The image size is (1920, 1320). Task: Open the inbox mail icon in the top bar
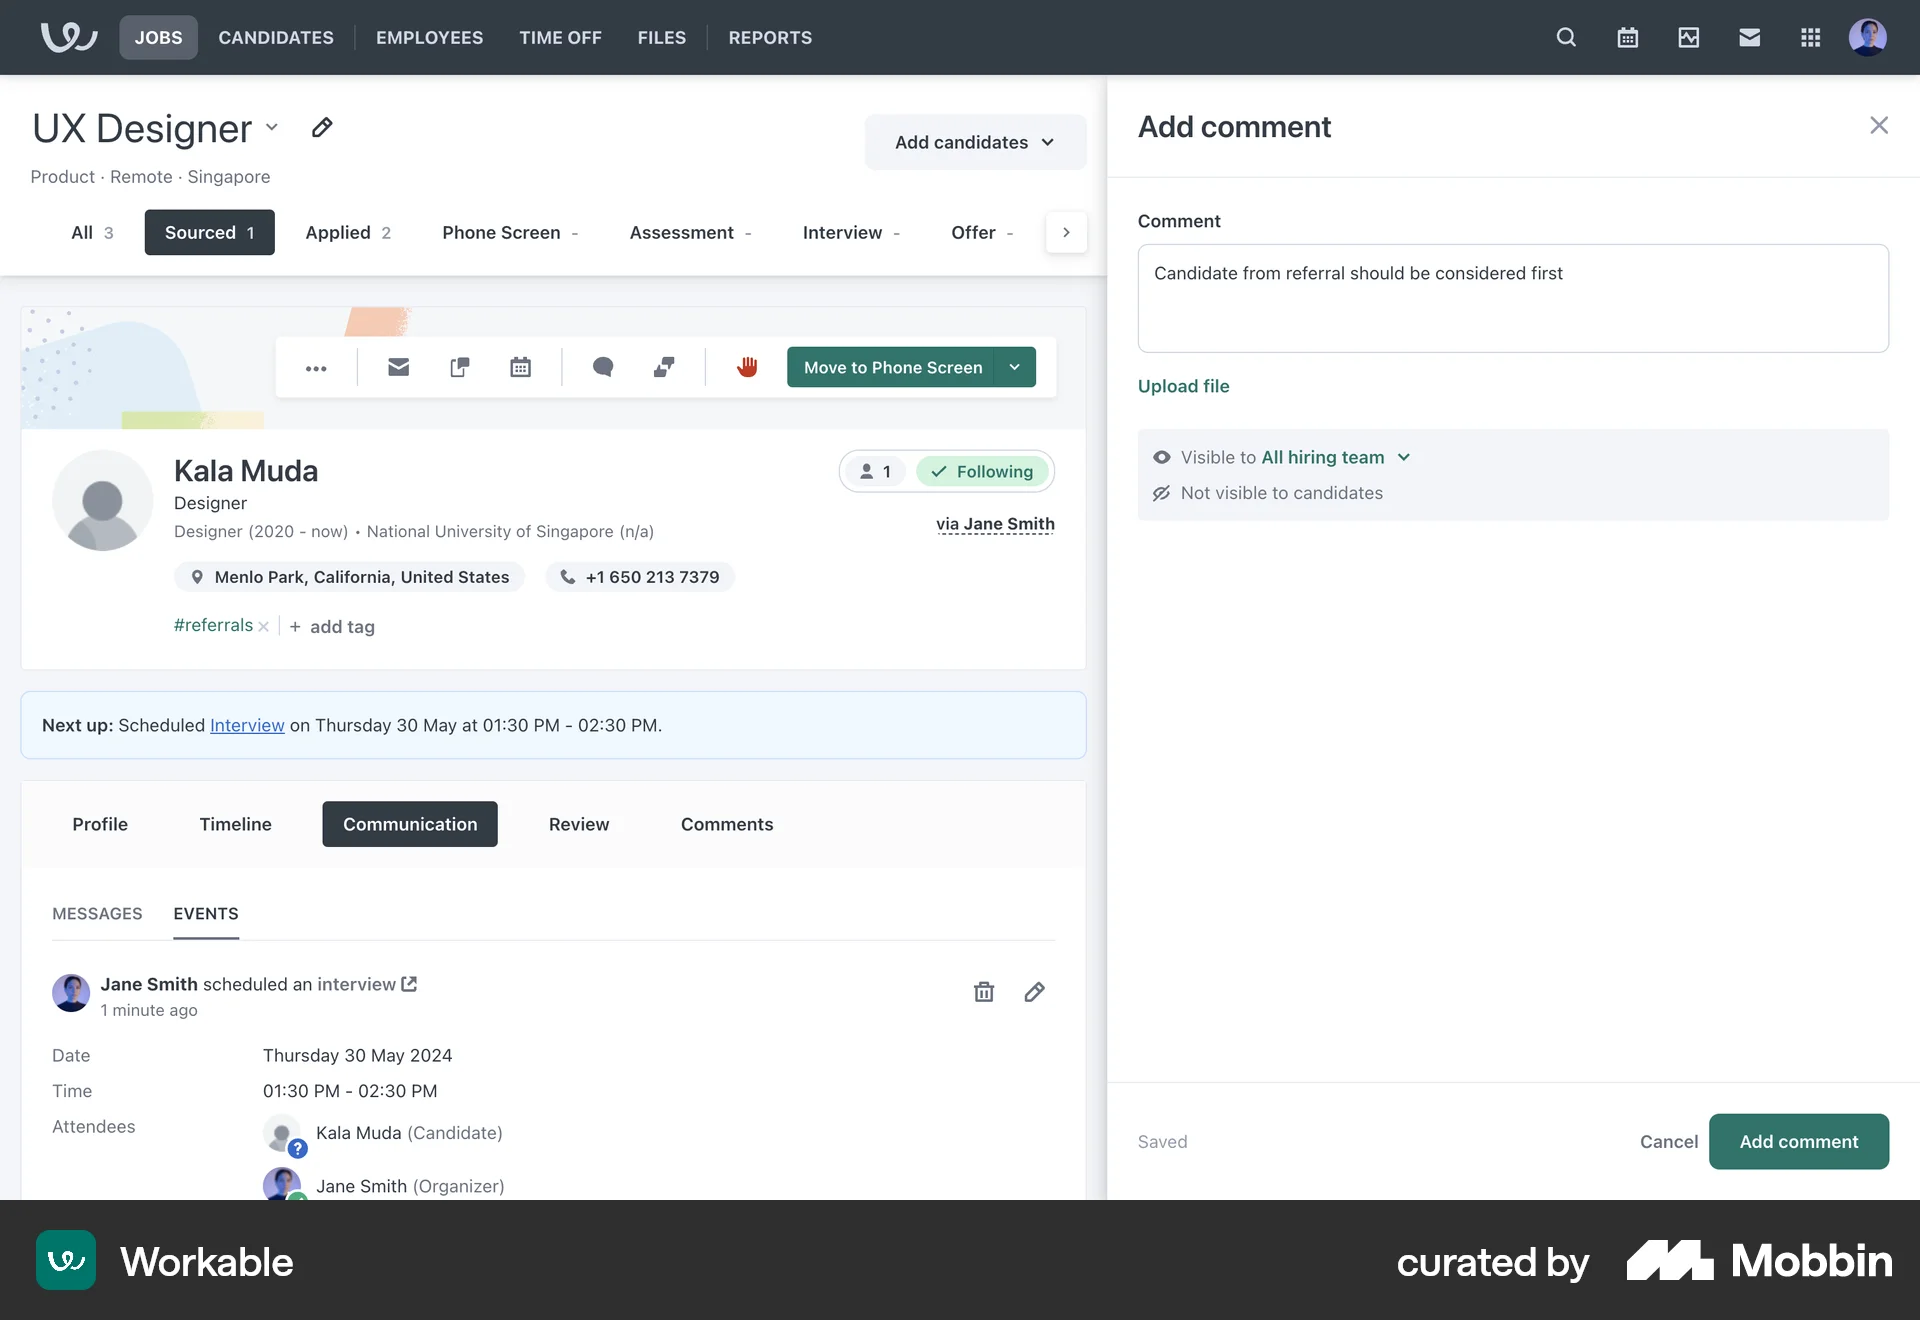point(1749,37)
